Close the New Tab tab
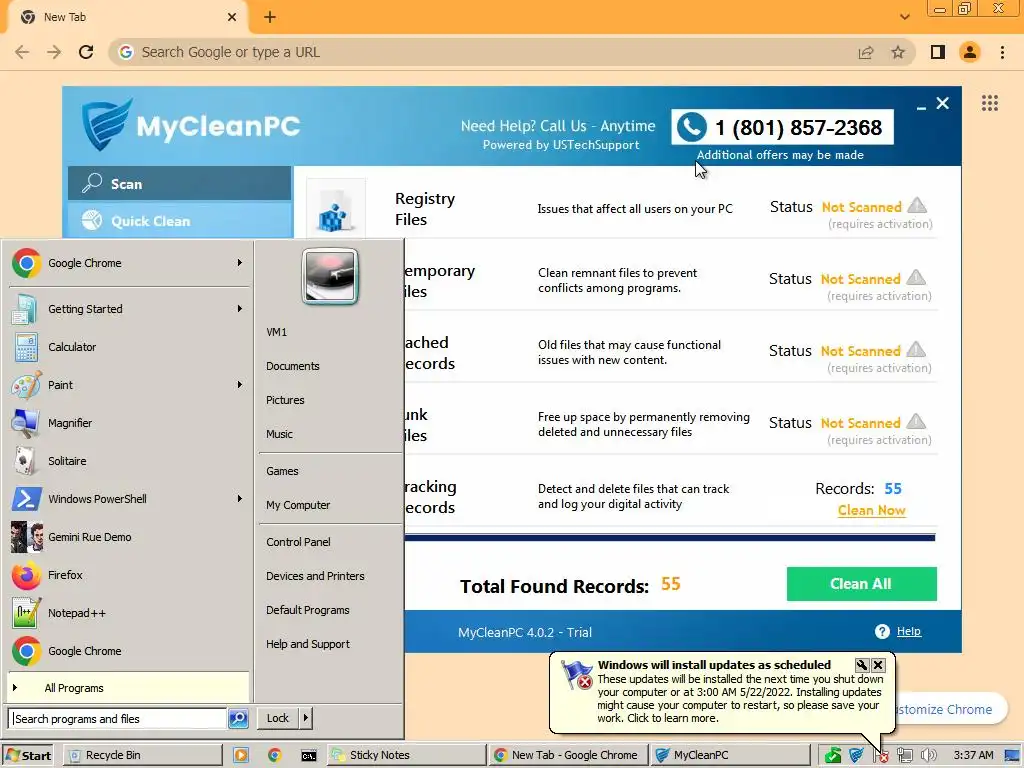 click(232, 18)
